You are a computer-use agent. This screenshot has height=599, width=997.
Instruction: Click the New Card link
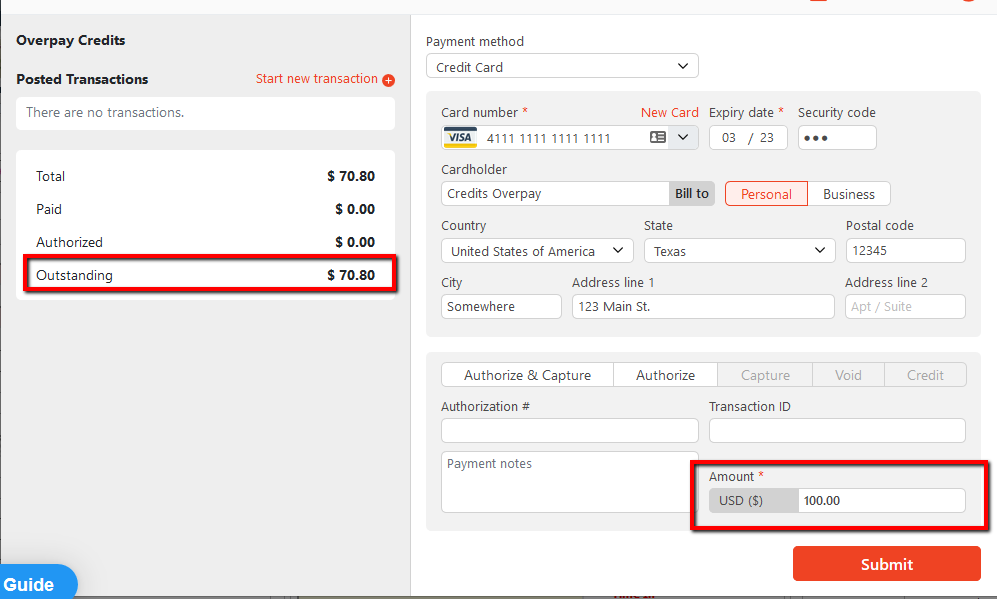(x=669, y=113)
